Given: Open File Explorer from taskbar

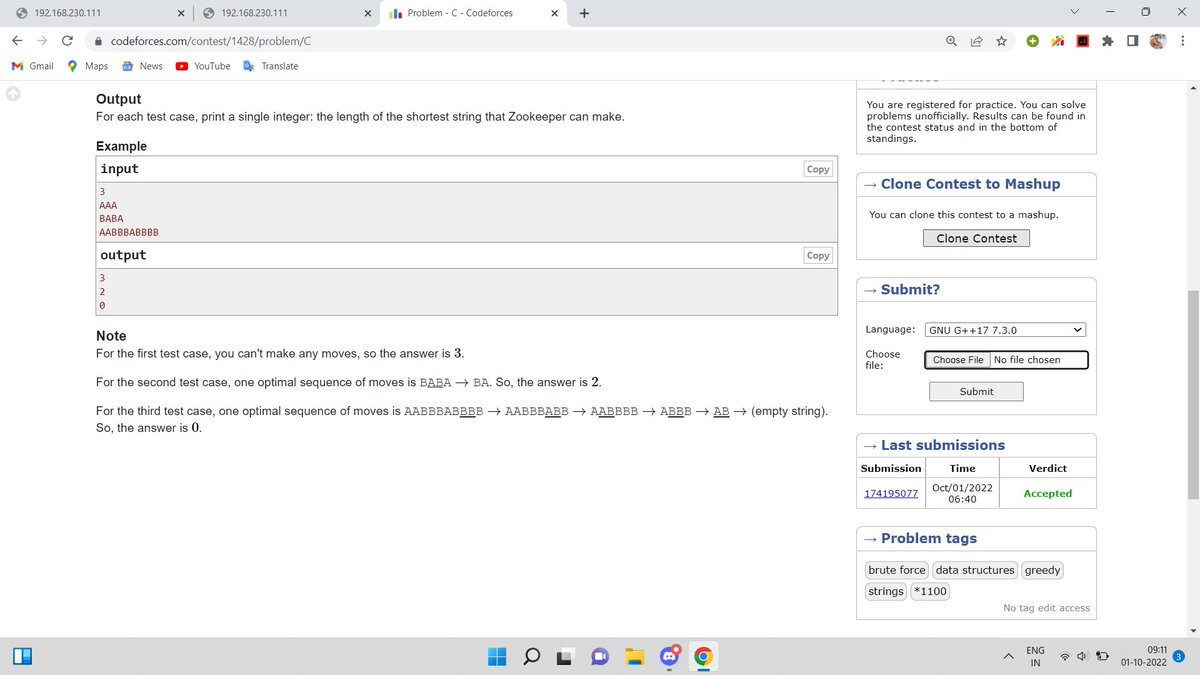Looking at the screenshot, I should click(634, 657).
